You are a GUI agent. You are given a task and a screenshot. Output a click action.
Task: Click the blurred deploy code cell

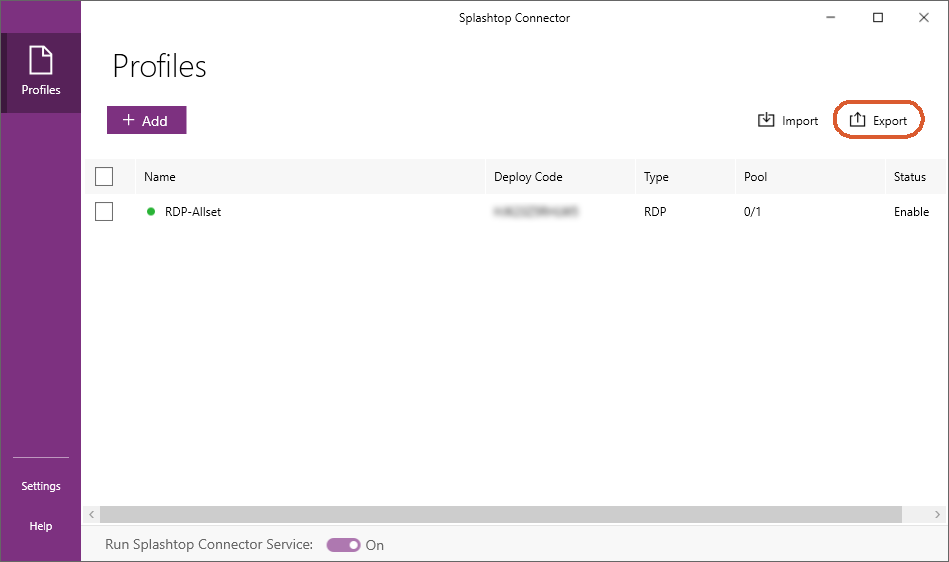536,211
